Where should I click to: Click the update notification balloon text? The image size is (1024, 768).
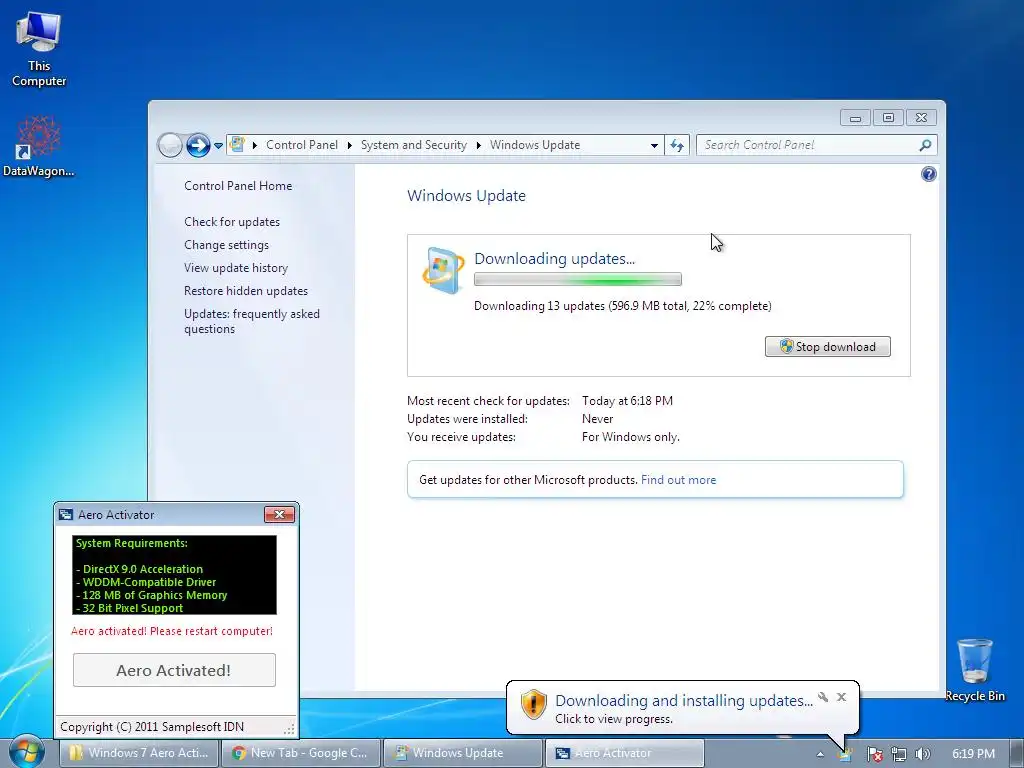tap(684, 708)
